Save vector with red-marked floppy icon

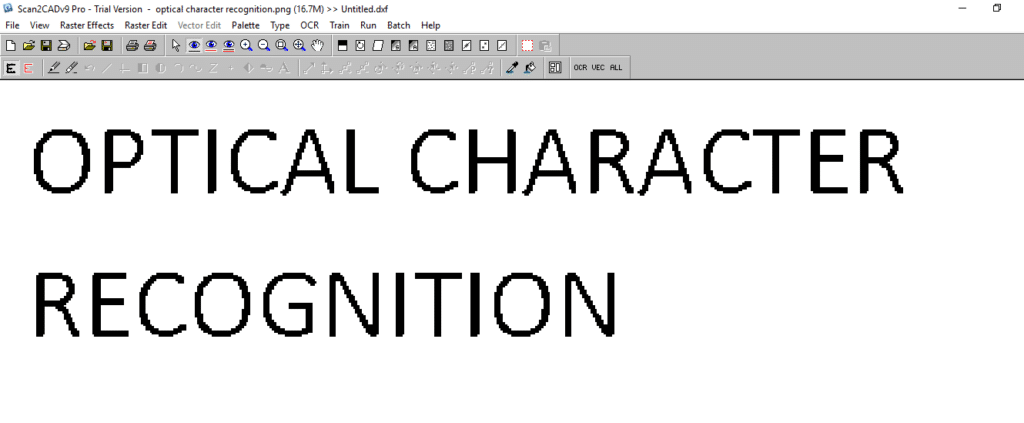107,46
